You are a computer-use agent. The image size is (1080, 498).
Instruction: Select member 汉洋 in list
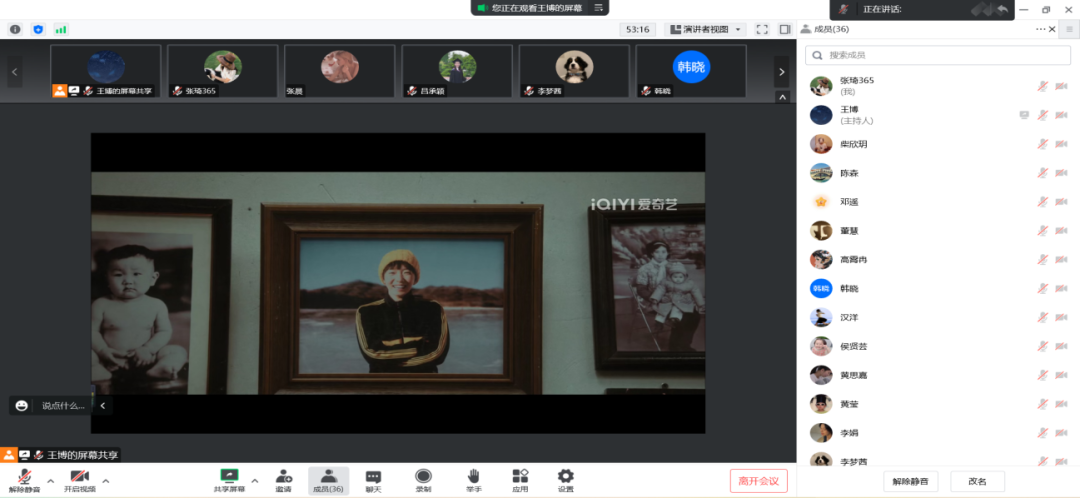click(x=938, y=318)
